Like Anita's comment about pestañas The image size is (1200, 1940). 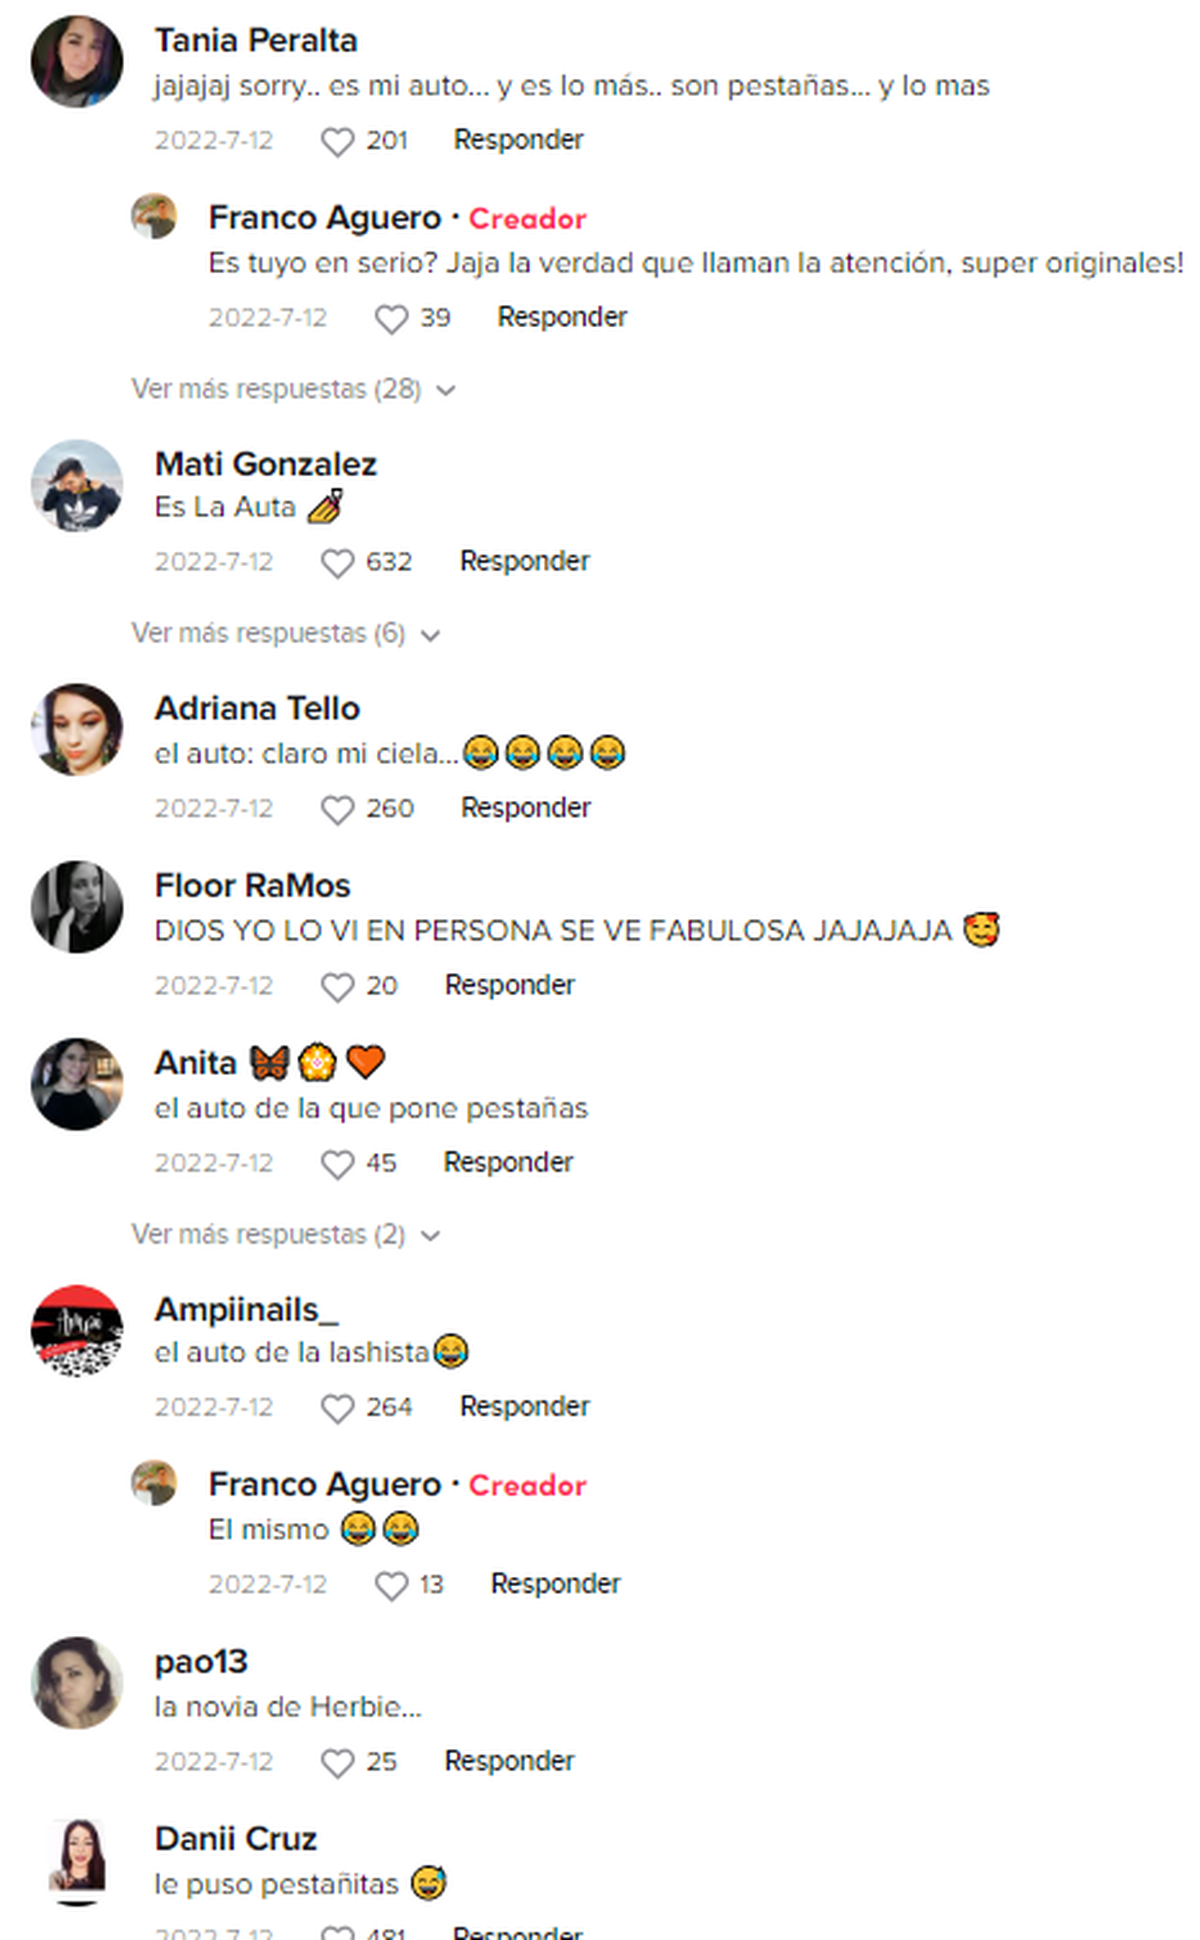(x=337, y=1164)
